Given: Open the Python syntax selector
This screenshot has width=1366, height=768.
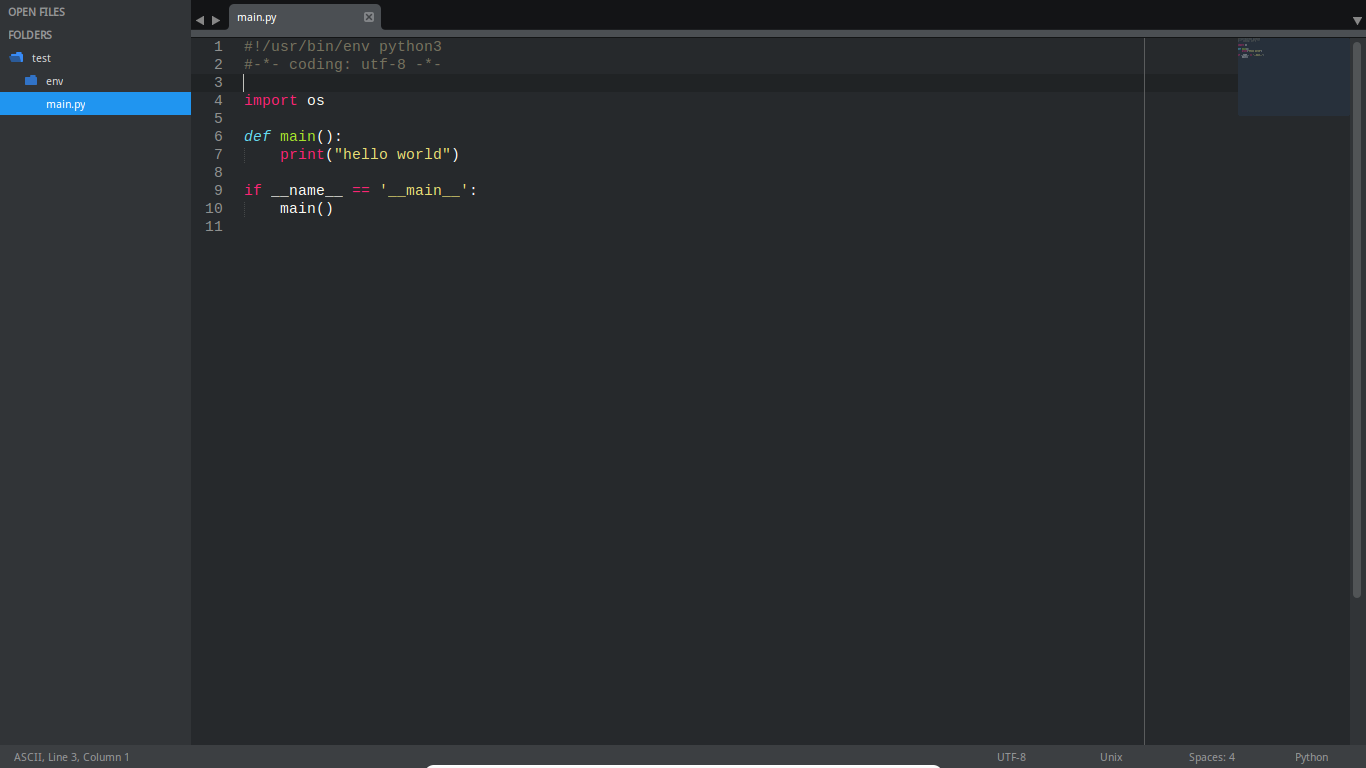Looking at the screenshot, I should (x=1312, y=757).
